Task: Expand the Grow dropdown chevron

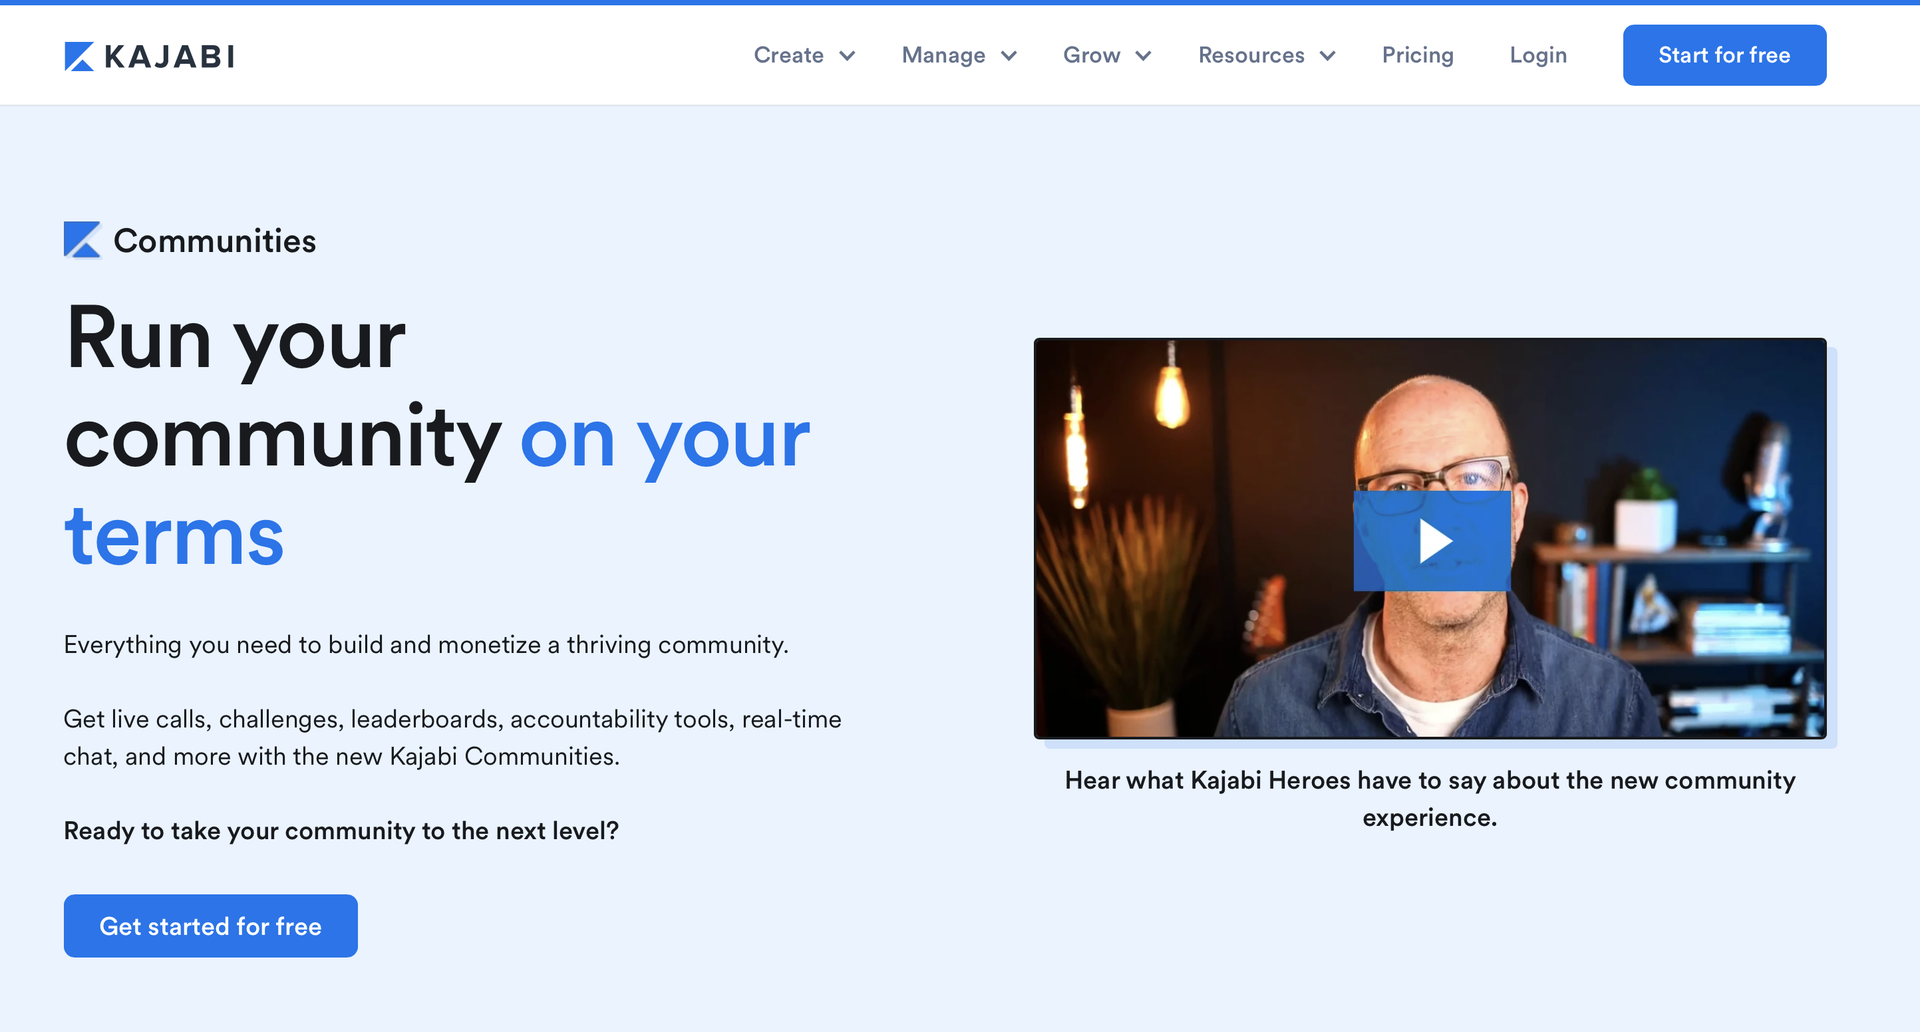Action: [x=1143, y=56]
